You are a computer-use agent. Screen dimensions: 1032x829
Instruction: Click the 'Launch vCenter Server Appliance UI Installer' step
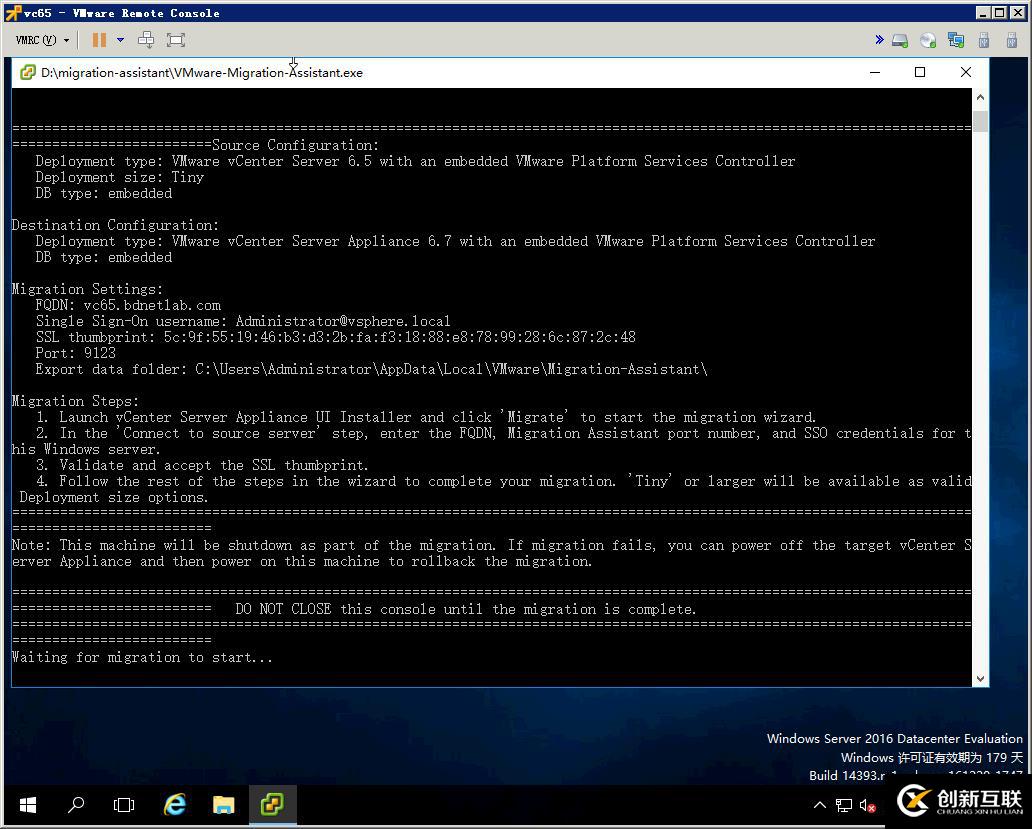click(x=426, y=417)
